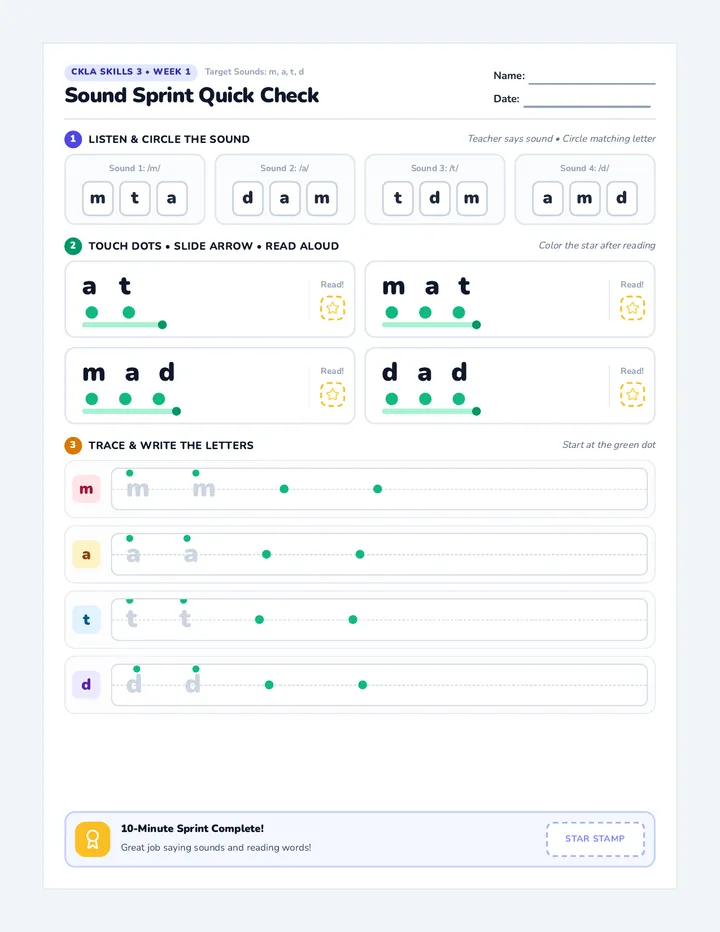Click the 'TOUCH DOTS • SLIDE ARROW • READ ALOUD' heading
Screen dimensions: 720x932
point(213,246)
